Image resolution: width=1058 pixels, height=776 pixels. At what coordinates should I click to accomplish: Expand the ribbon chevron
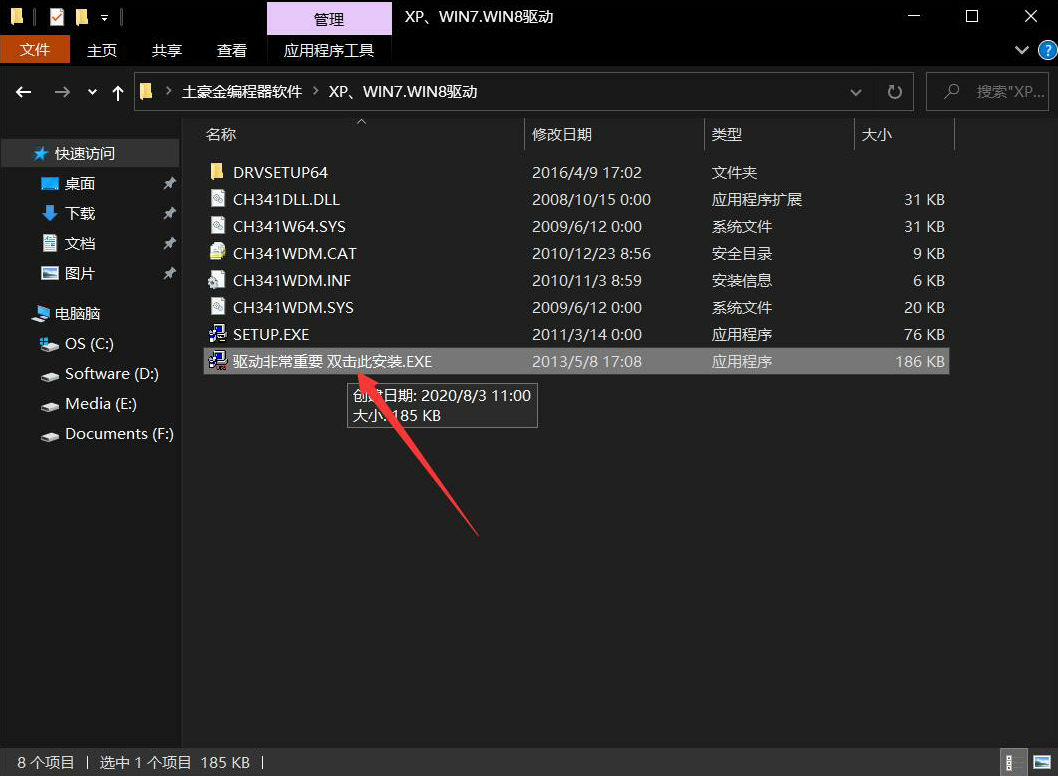[x=1022, y=50]
